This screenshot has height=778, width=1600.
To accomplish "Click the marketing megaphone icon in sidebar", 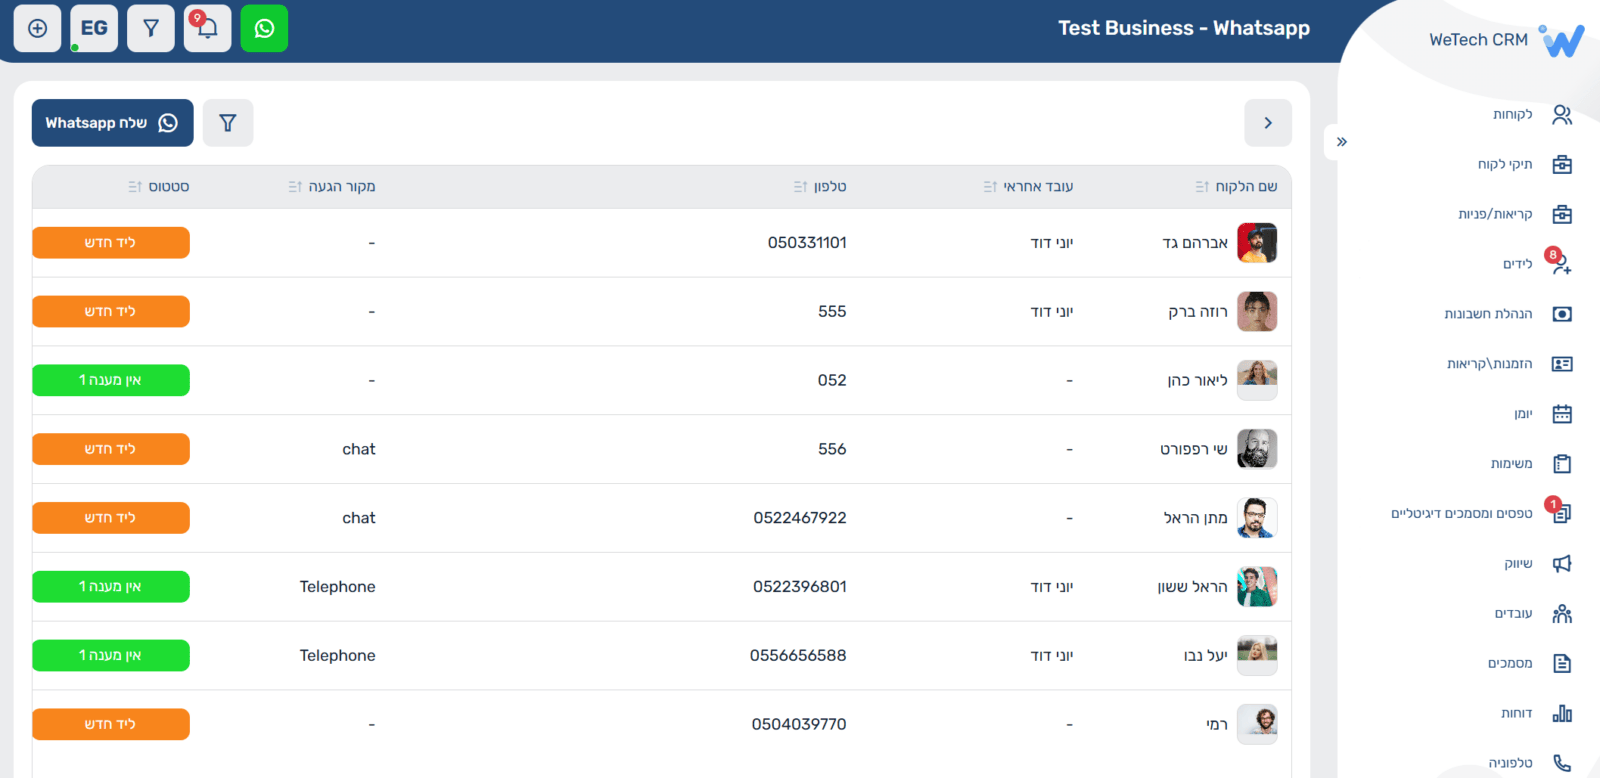I will pyautogui.click(x=1562, y=564).
